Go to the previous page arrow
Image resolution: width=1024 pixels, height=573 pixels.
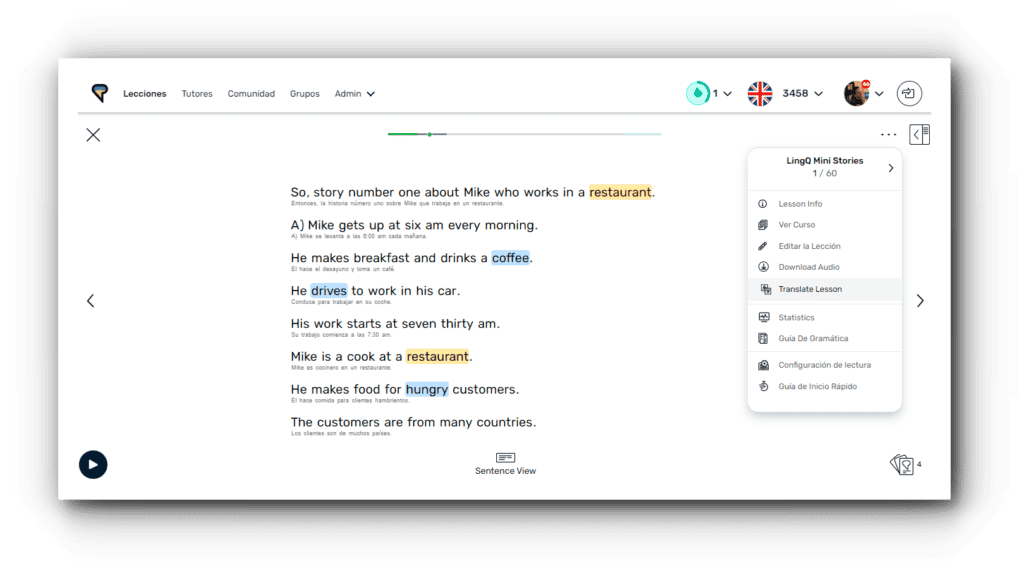pyautogui.click(x=91, y=301)
